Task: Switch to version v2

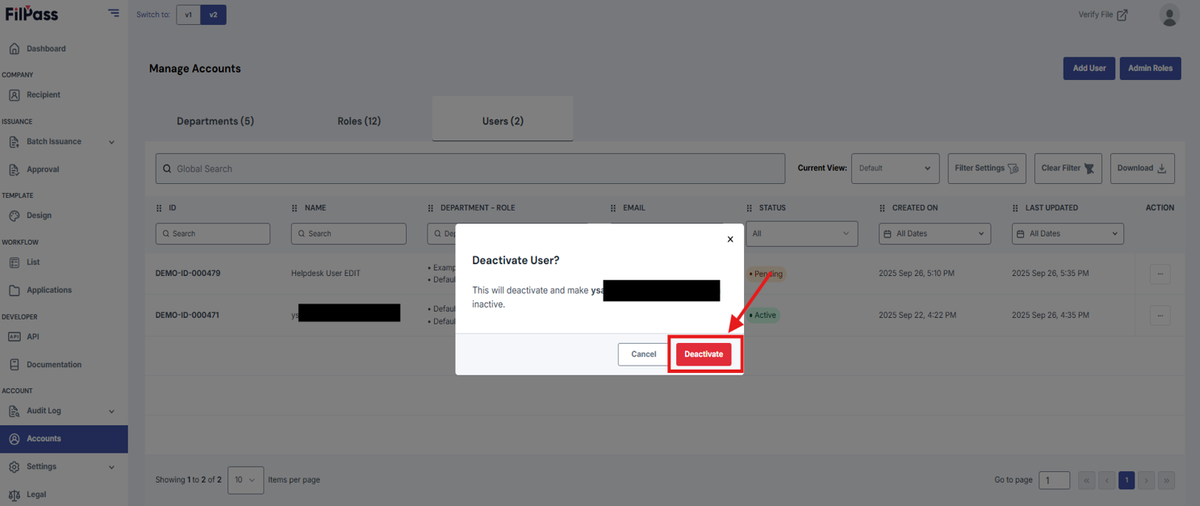Action: 212,15
